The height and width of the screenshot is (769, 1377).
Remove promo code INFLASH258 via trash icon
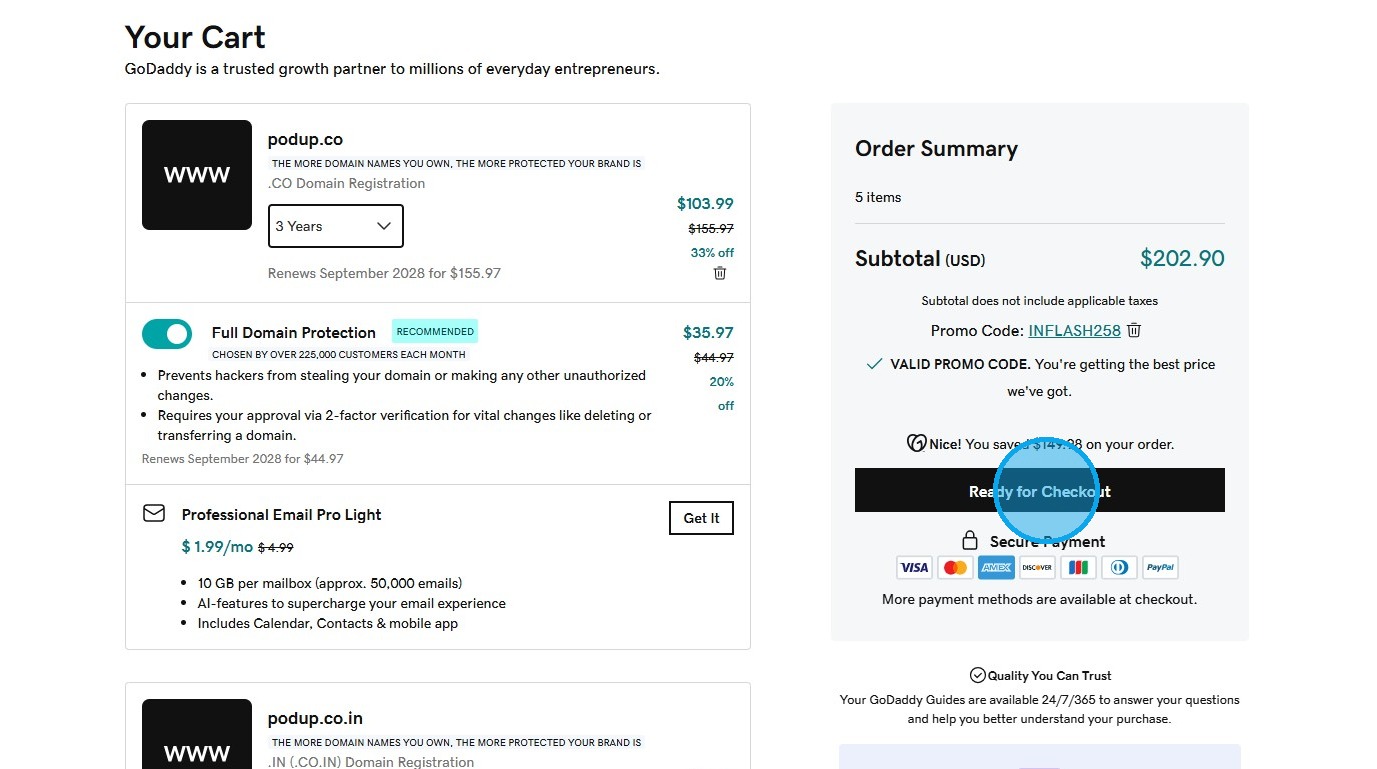[x=1134, y=330]
